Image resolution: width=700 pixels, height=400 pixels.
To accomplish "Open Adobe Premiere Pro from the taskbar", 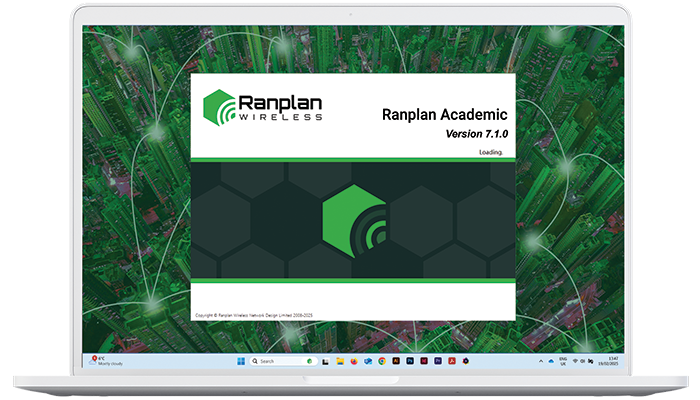I will (x=438, y=361).
